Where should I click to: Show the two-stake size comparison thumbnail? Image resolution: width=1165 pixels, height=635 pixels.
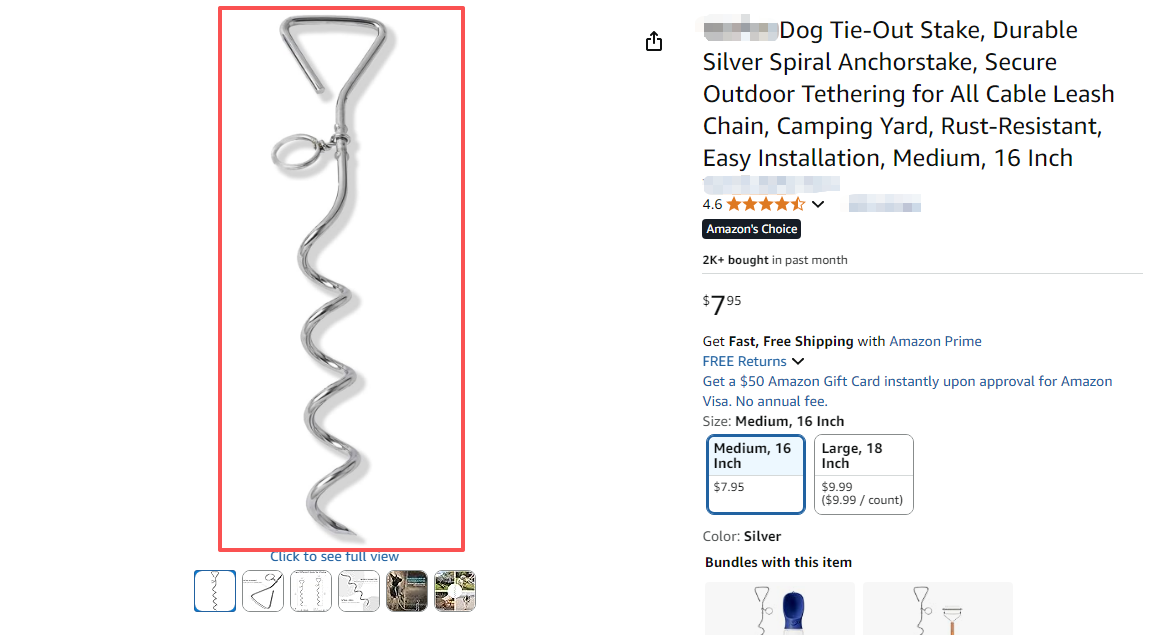click(311, 591)
